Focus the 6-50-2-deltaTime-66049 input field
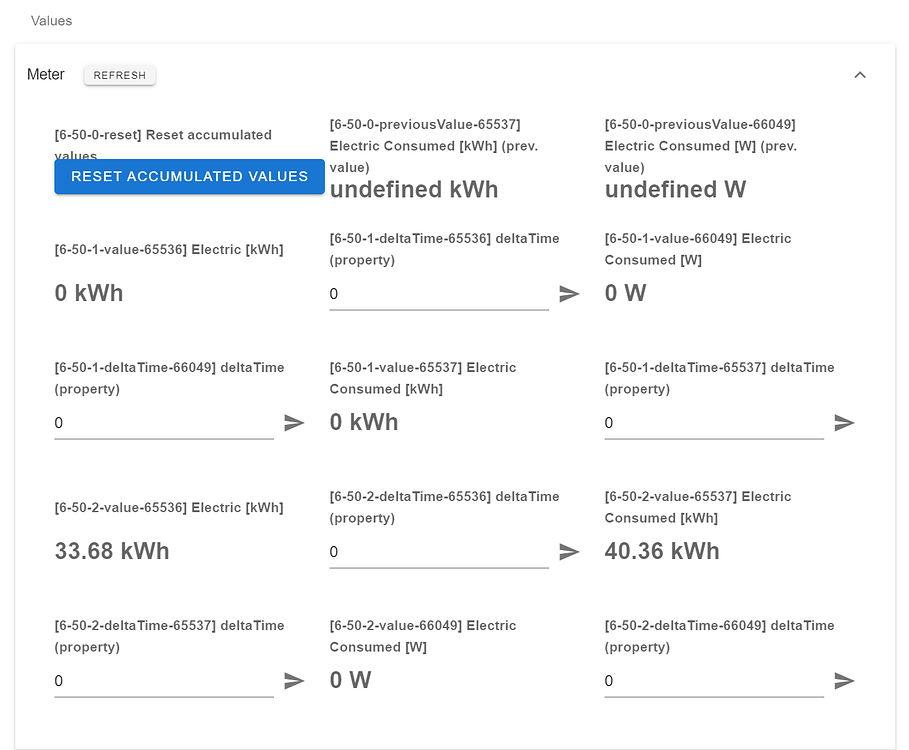The image size is (909, 750). pyautogui.click(x=713, y=681)
